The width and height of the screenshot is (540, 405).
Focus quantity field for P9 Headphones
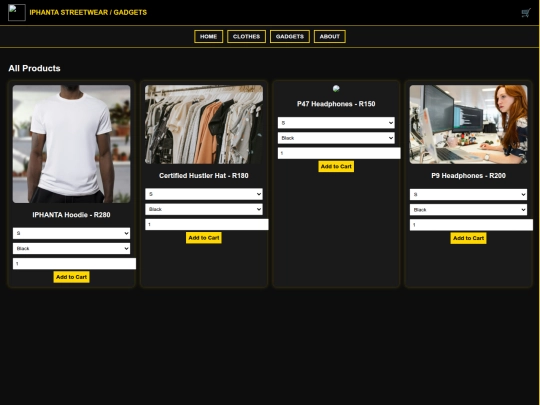(471, 225)
